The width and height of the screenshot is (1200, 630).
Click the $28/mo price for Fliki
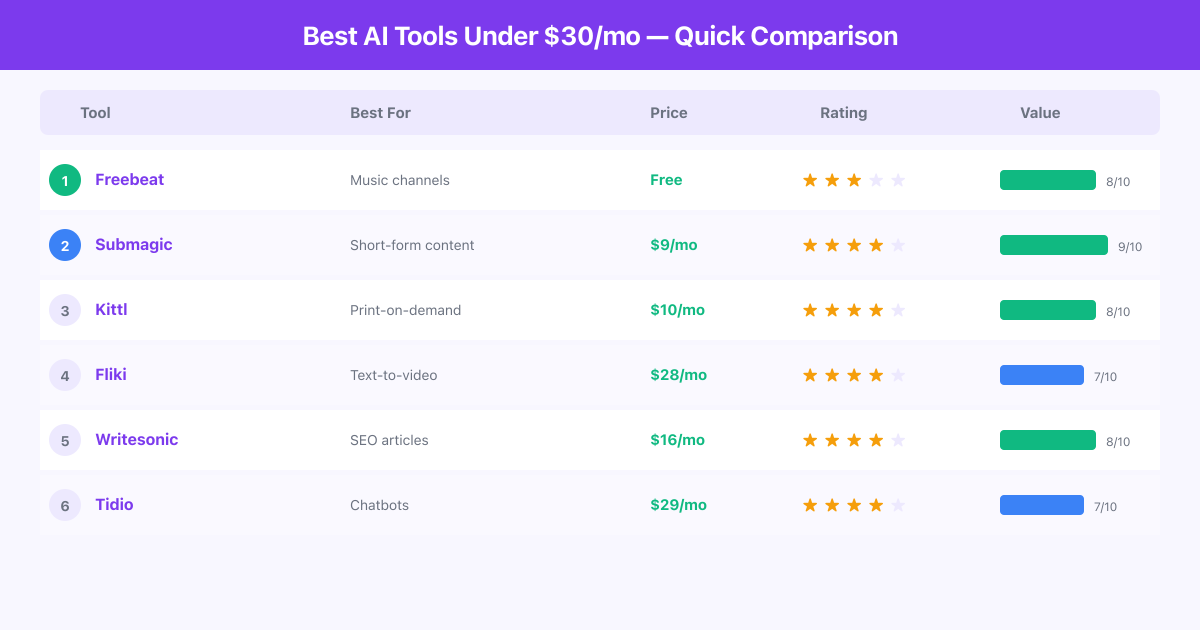(678, 375)
